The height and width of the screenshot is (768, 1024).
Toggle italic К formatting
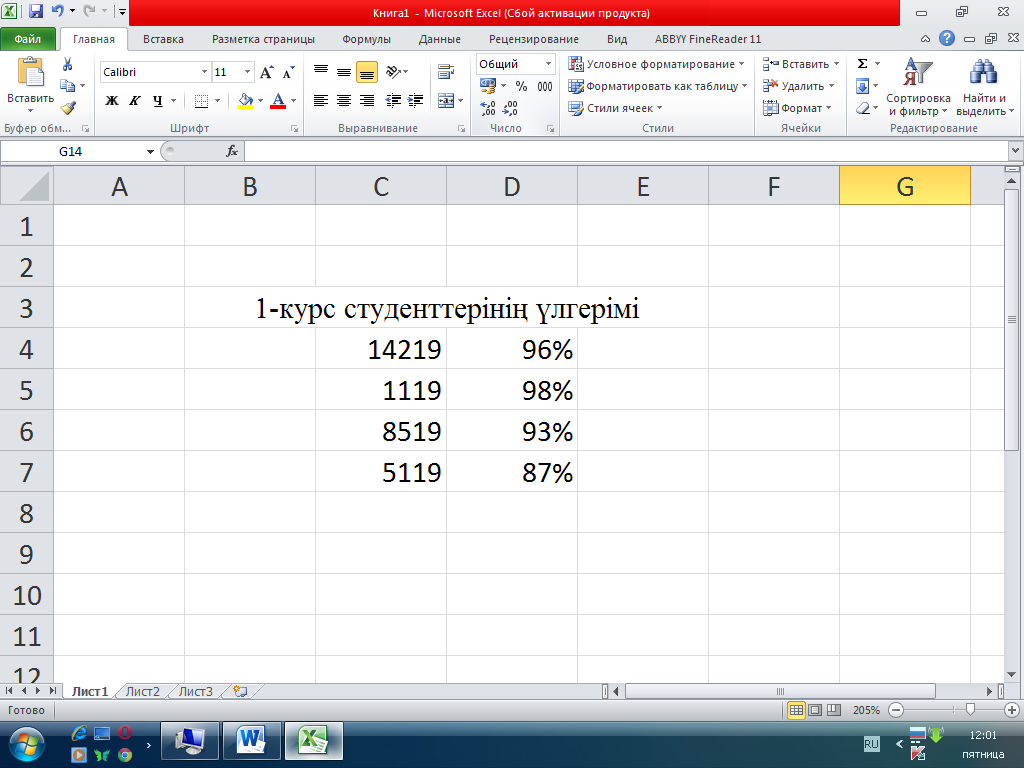pyautogui.click(x=135, y=101)
